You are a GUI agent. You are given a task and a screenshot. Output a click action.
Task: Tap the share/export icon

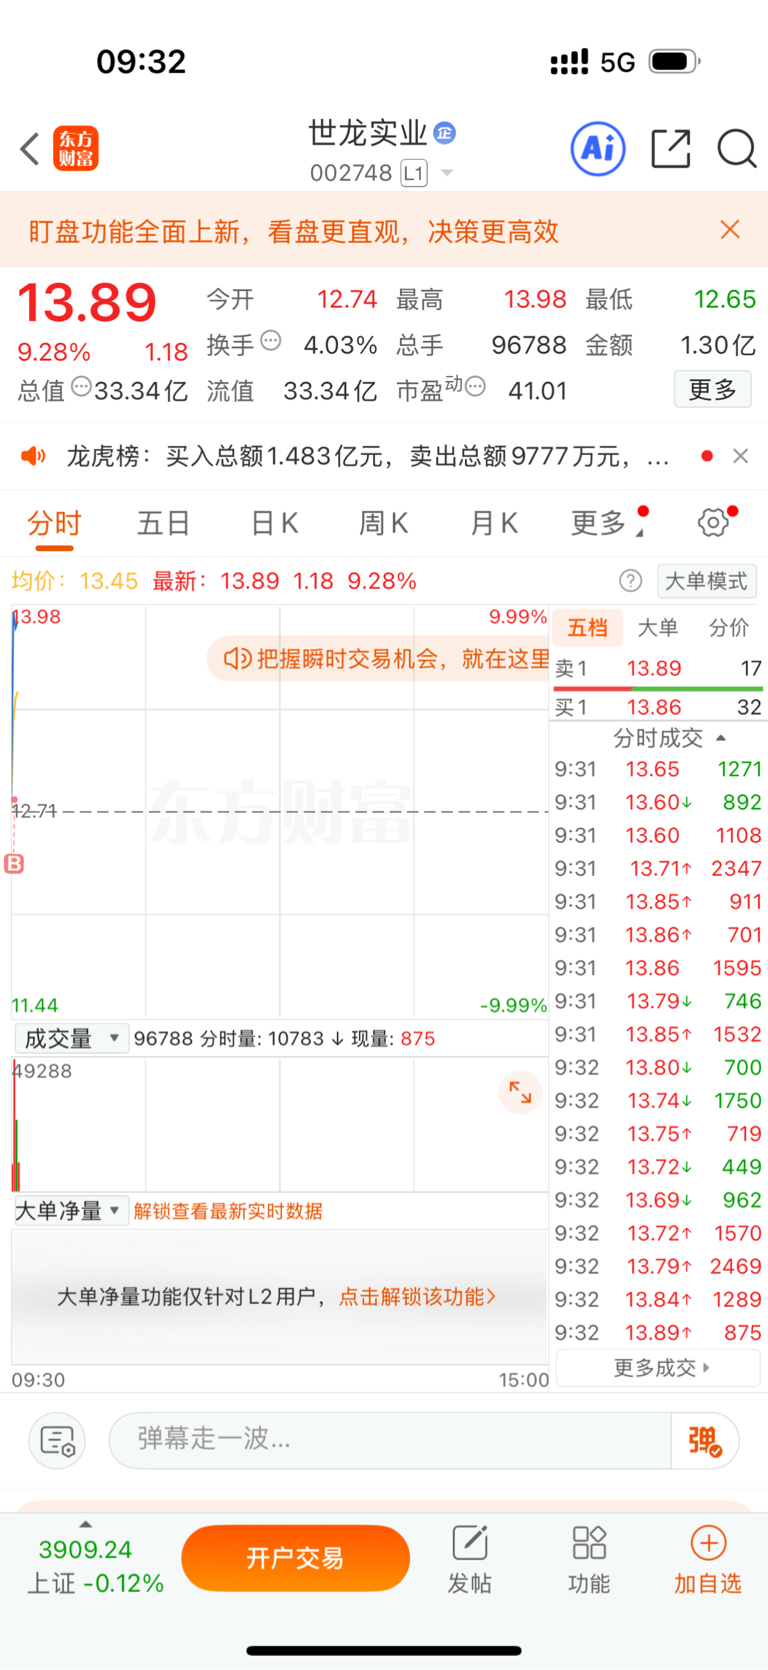[671, 148]
